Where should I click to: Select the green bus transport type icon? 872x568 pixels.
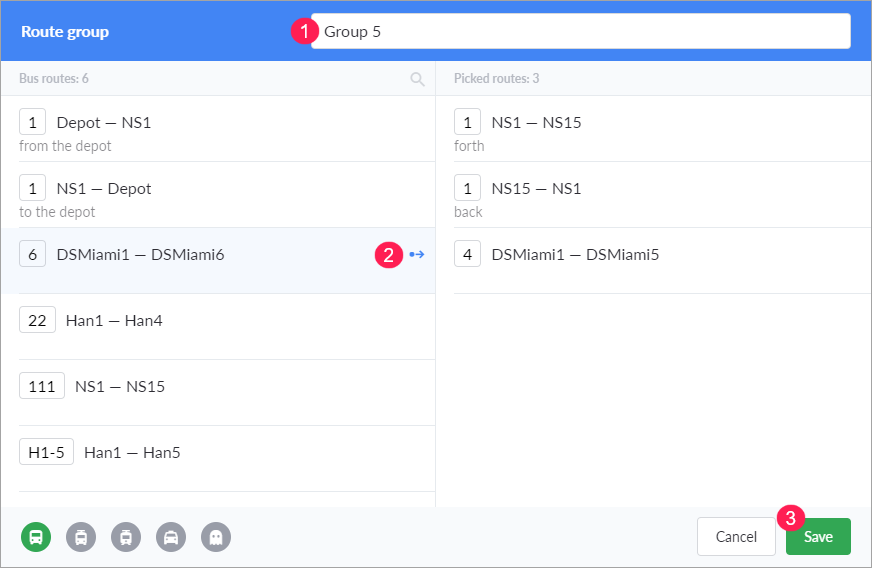pos(35,537)
